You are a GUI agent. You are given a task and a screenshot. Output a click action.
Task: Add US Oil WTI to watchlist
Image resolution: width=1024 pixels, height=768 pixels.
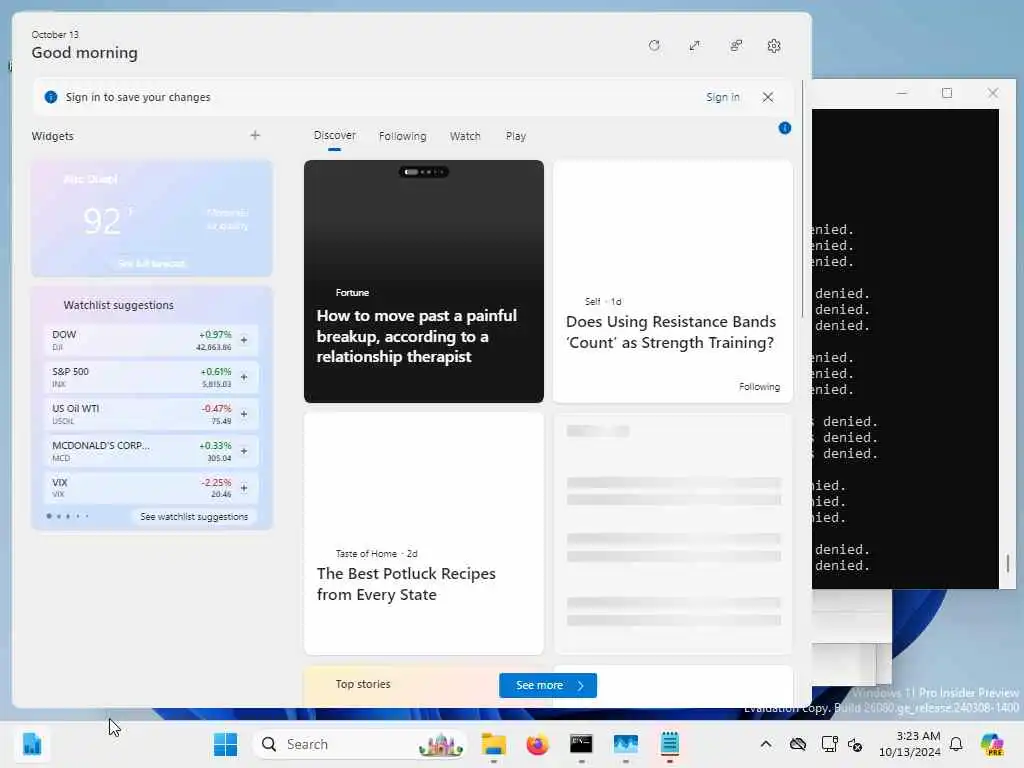244,414
